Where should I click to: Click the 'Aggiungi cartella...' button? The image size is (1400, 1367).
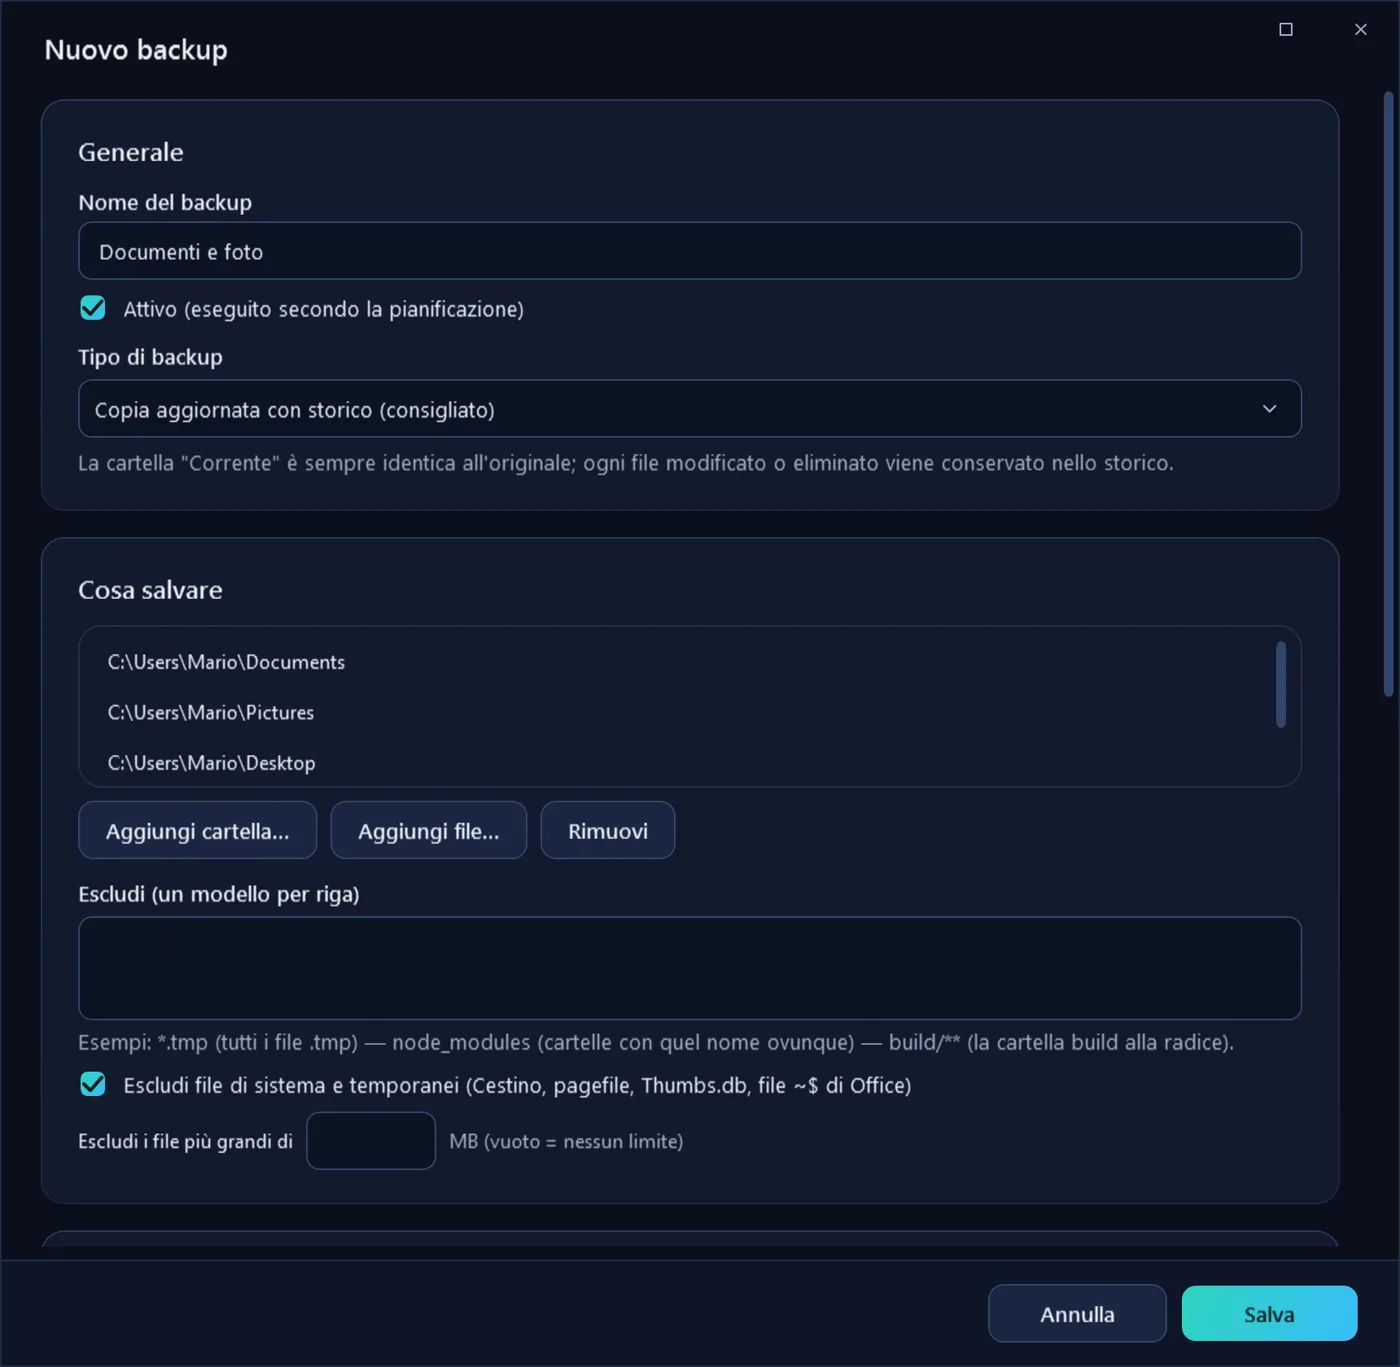[x=197, y=830]
